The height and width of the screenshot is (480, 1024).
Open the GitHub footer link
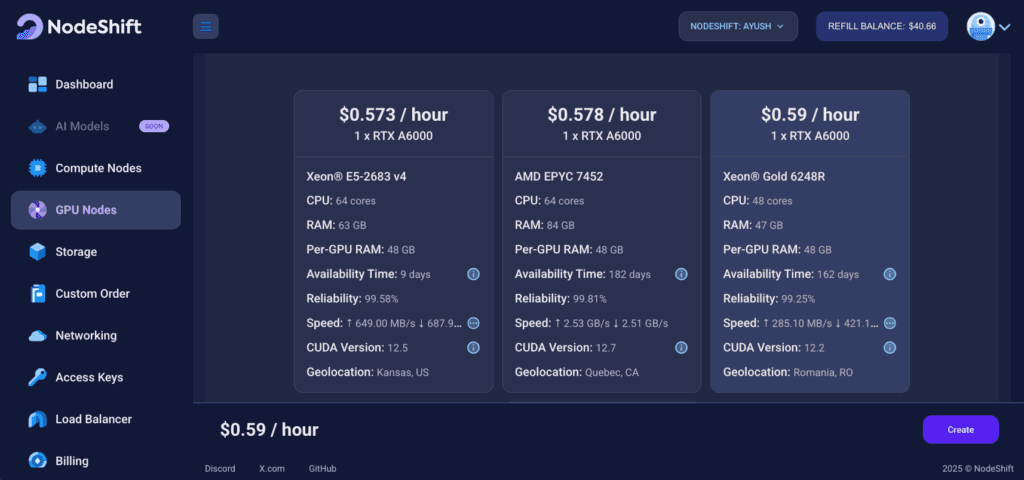click(x=323, y=468)
